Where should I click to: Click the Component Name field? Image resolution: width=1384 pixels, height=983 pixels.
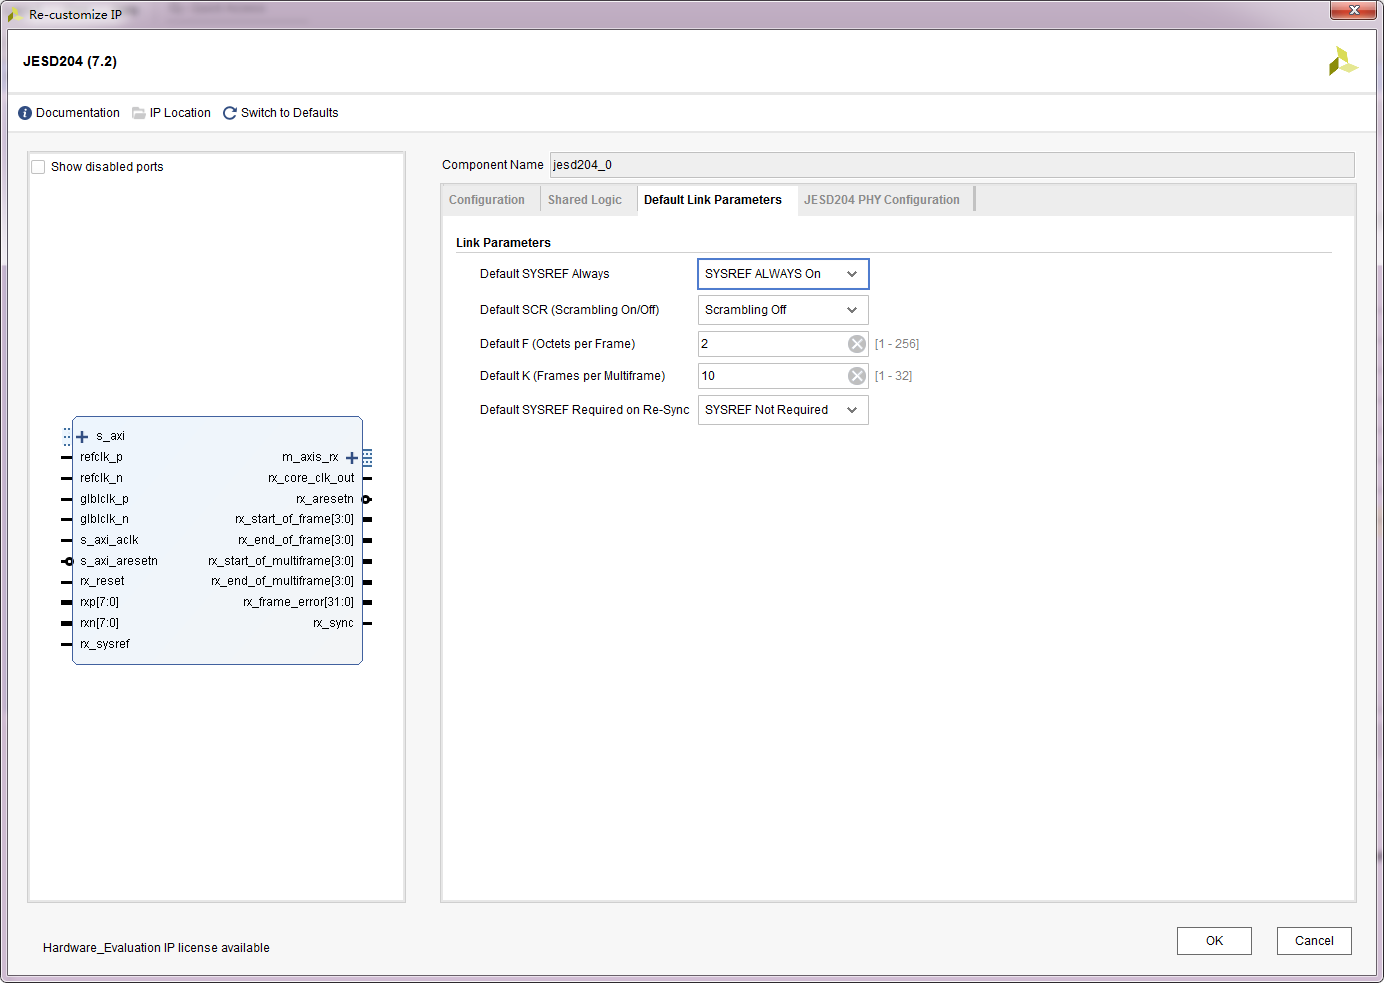pos(952,165)
